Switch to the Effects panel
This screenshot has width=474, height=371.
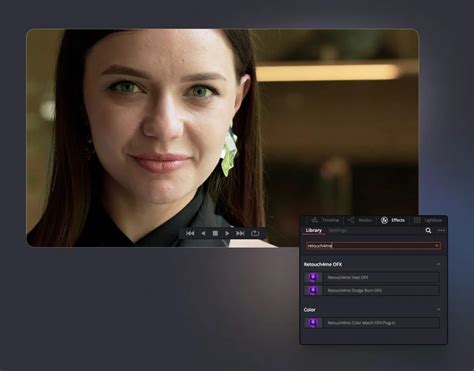click(393, 220)
